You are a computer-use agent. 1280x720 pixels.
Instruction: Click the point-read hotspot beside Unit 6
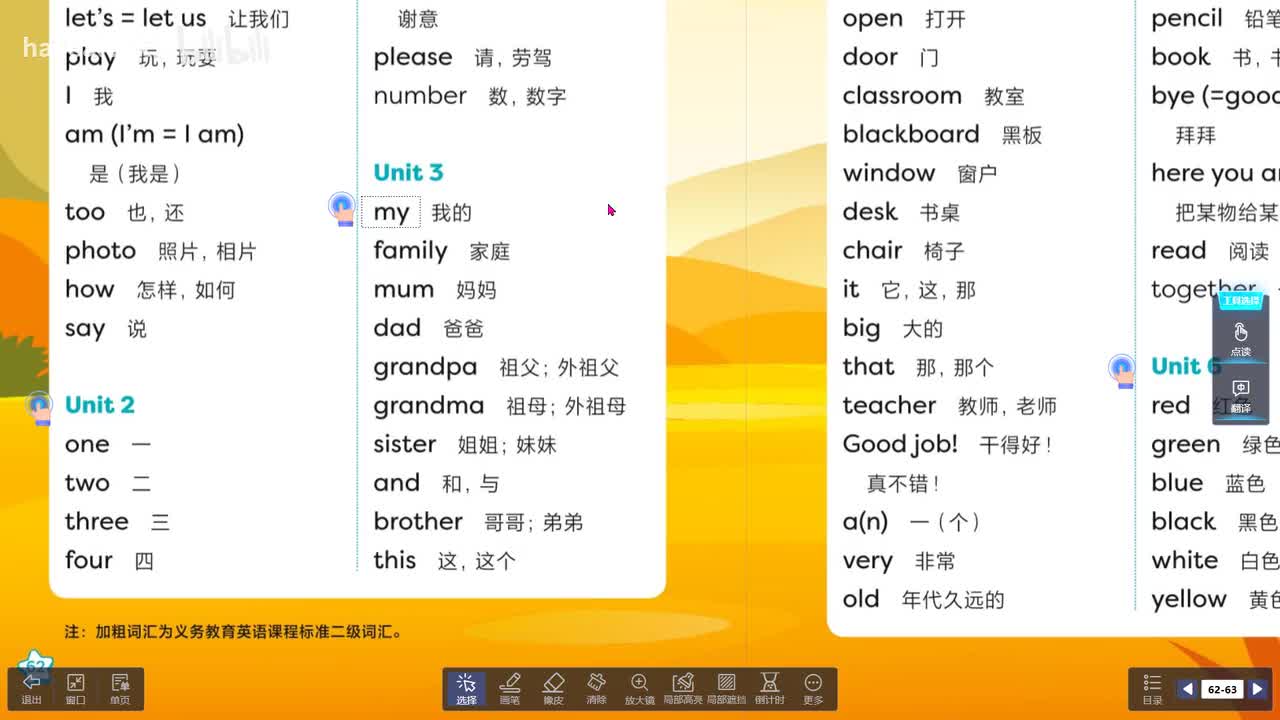(x=1122, y=370)
